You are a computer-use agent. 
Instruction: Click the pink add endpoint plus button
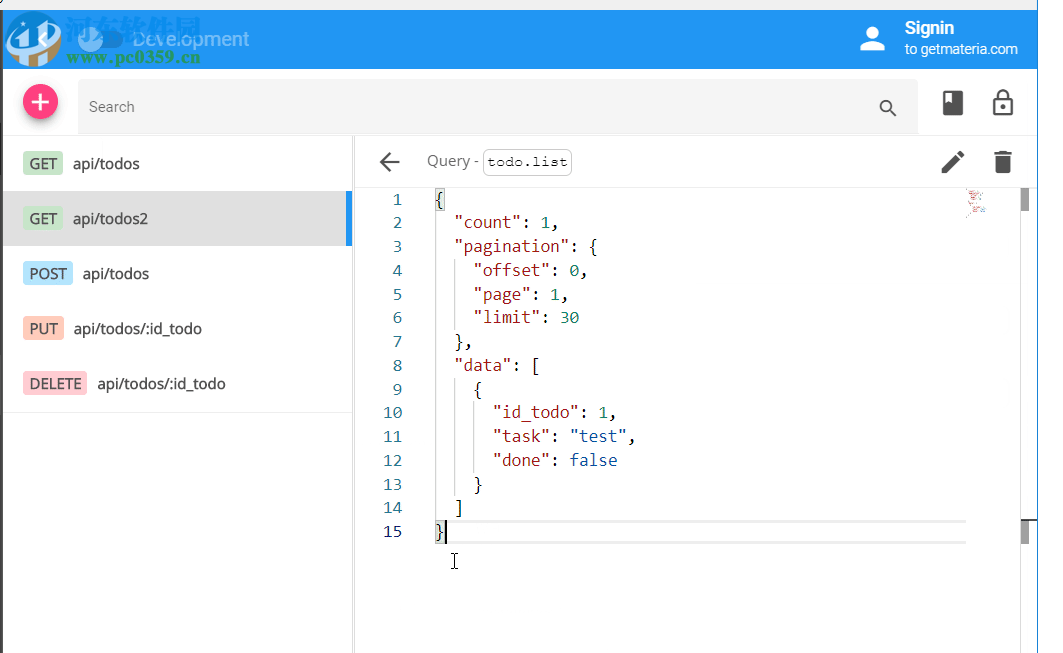coord(40,102)
